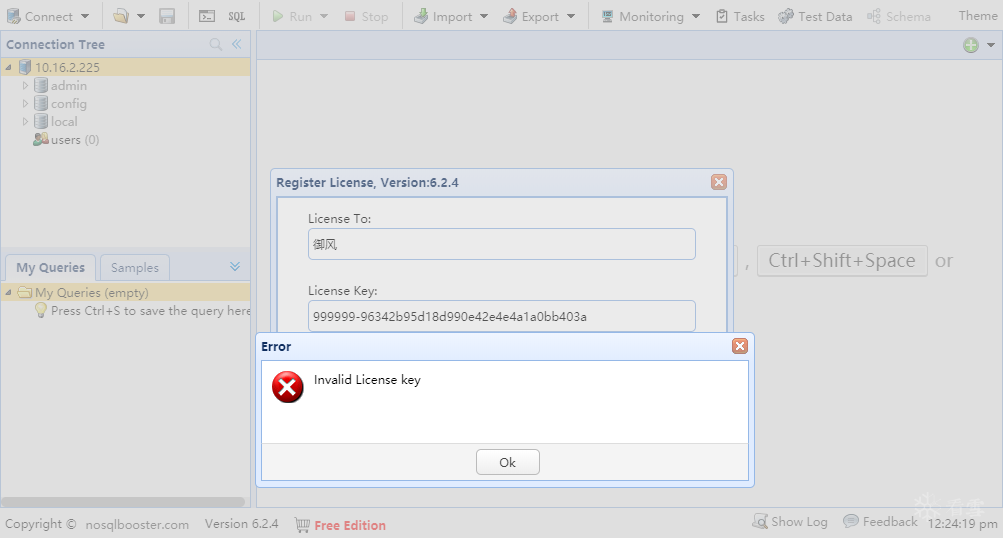Screen dimensions: 1003x538
Task: Open the shell terminal icon
Action: [207, 17]
